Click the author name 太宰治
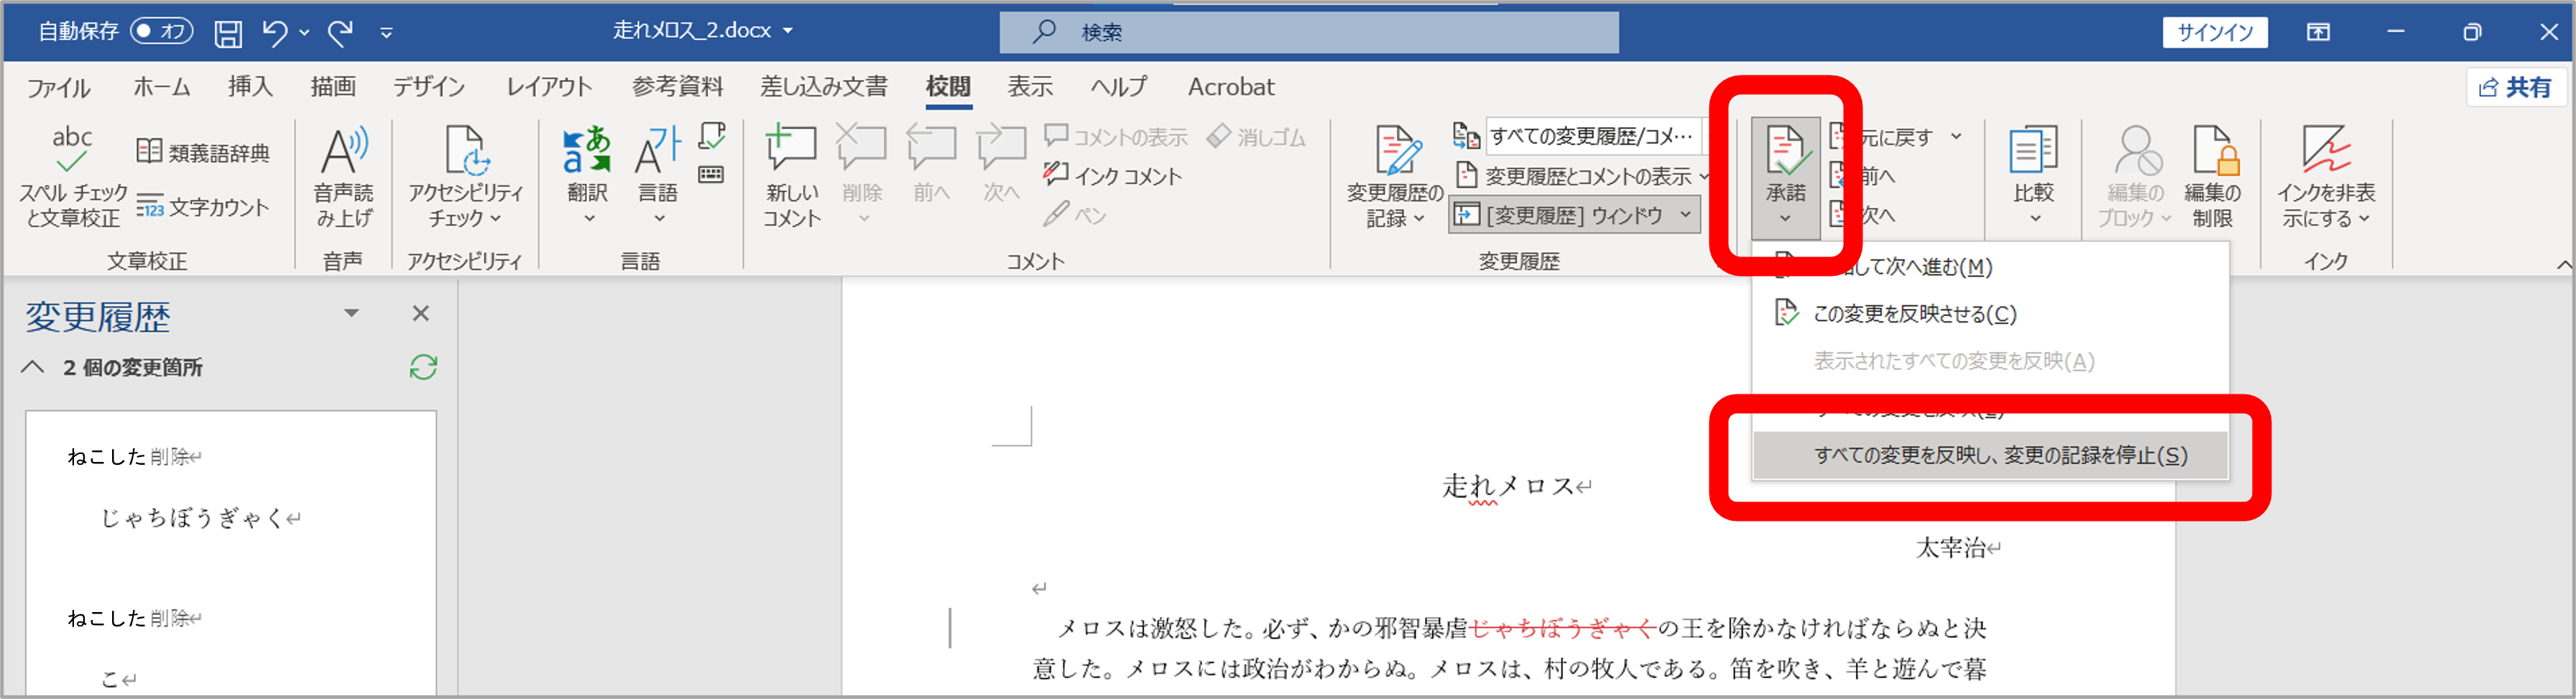Image resolution: width=2576 pixels, height=699 pixels. [1950, 548]
